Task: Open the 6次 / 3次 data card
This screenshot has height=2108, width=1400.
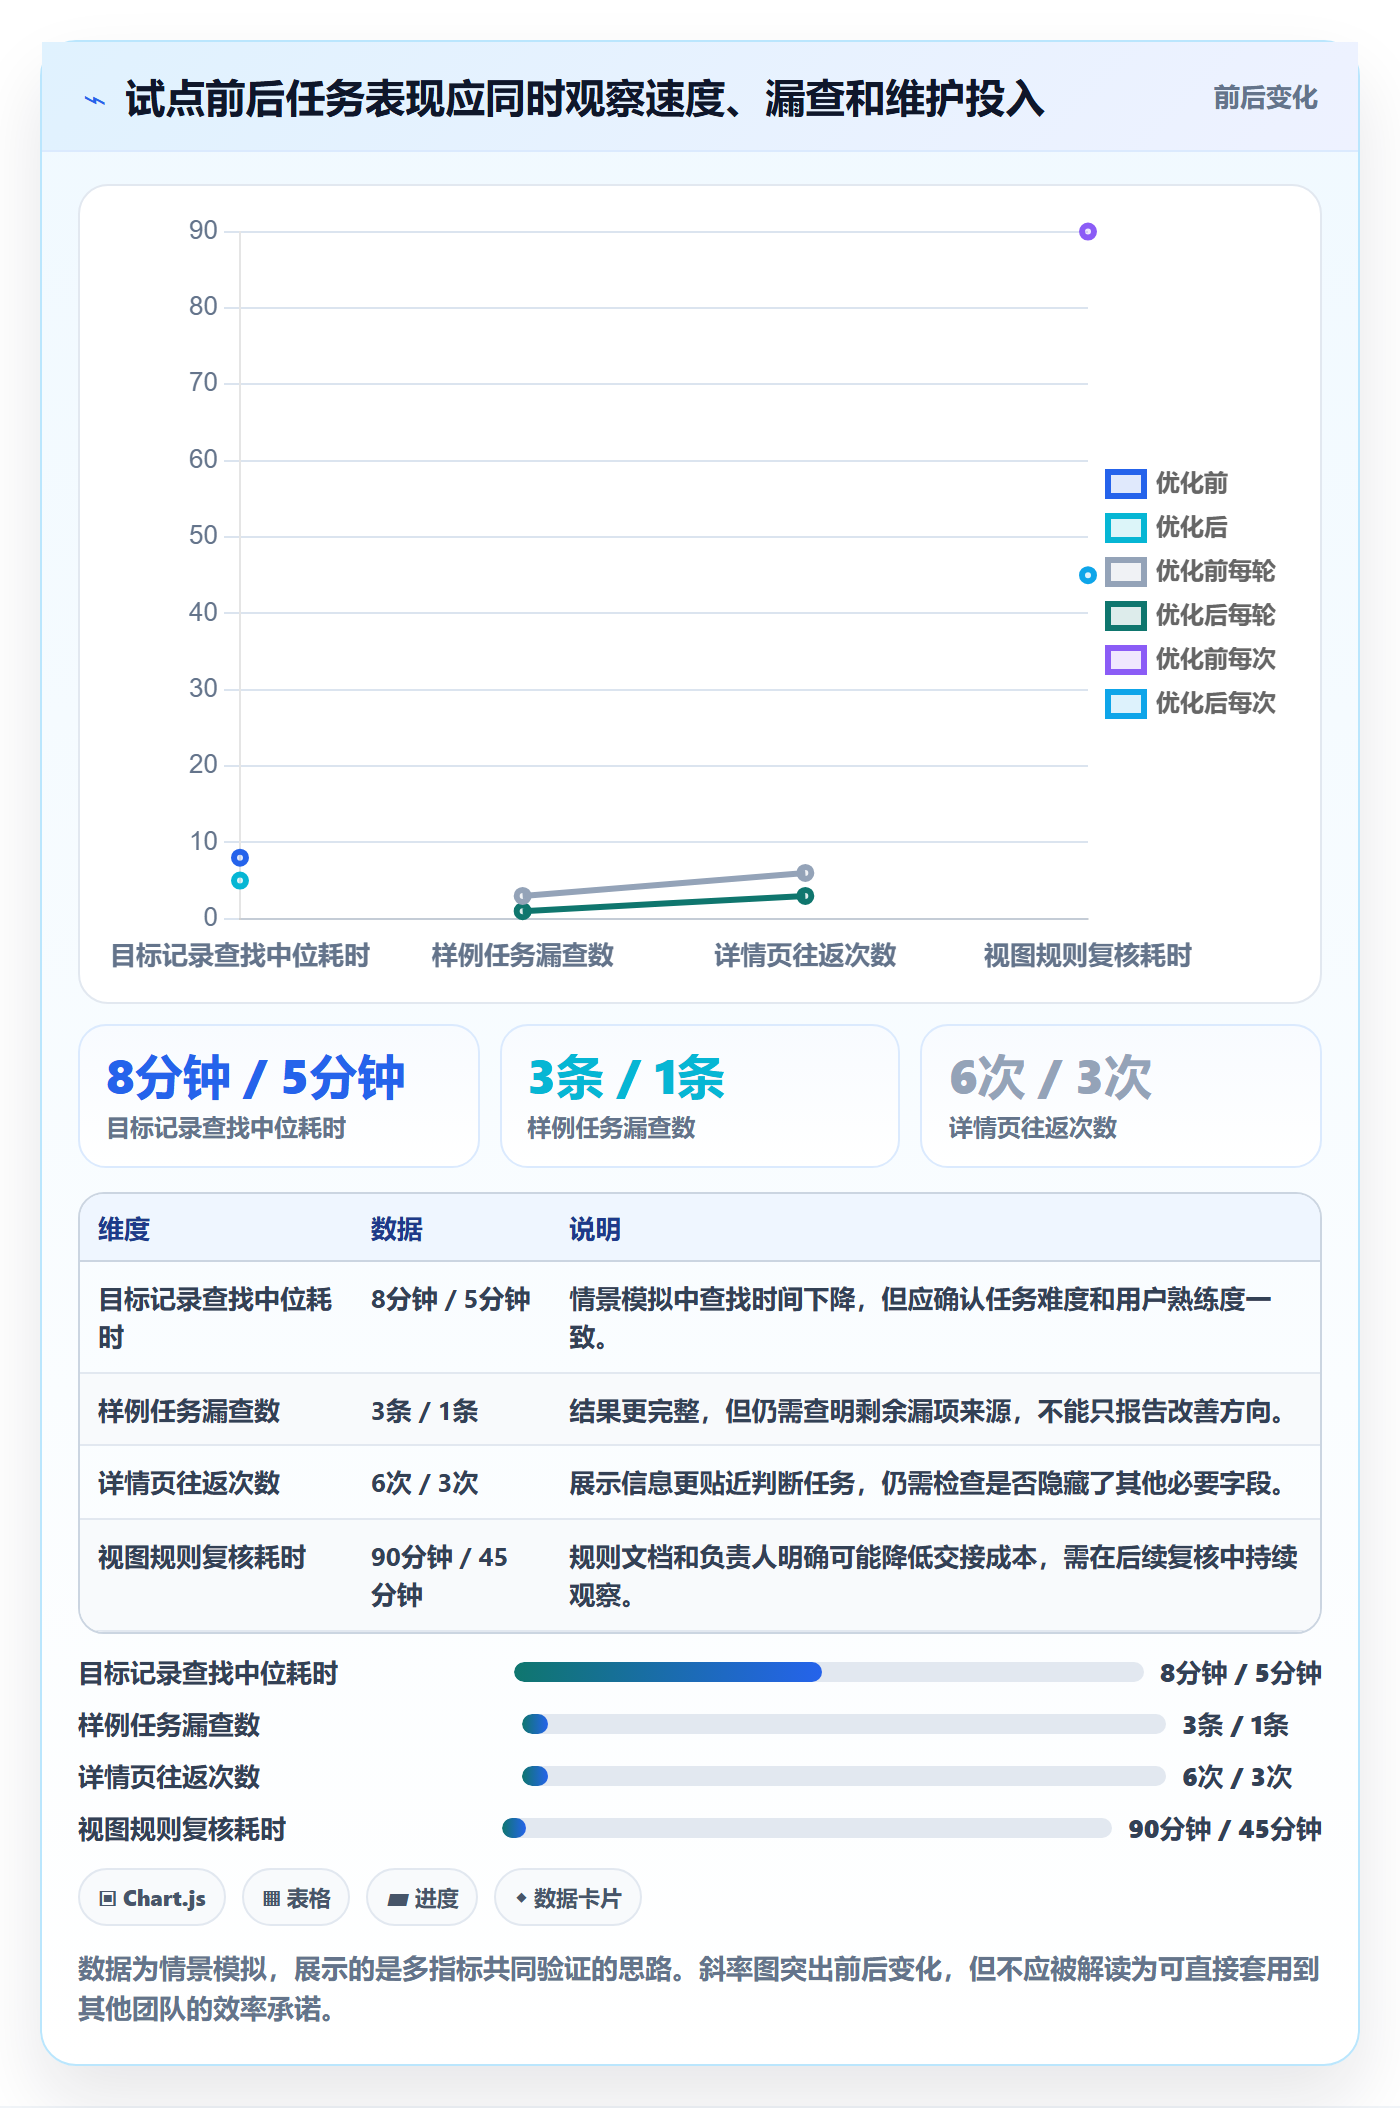Action: click(x=1121, y=1096)
